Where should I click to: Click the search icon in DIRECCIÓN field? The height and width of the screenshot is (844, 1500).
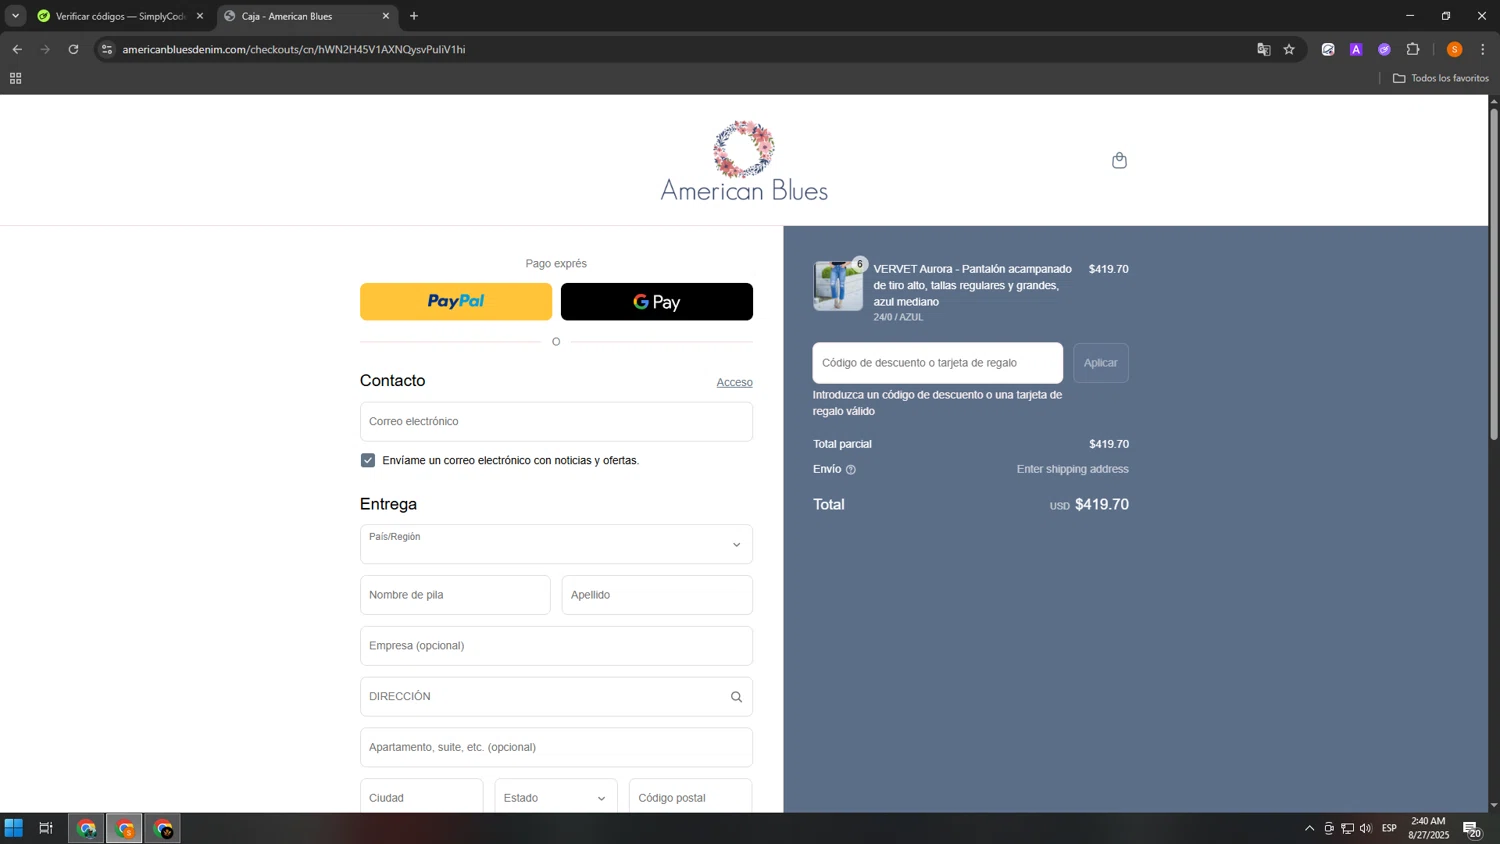point(736,697)
